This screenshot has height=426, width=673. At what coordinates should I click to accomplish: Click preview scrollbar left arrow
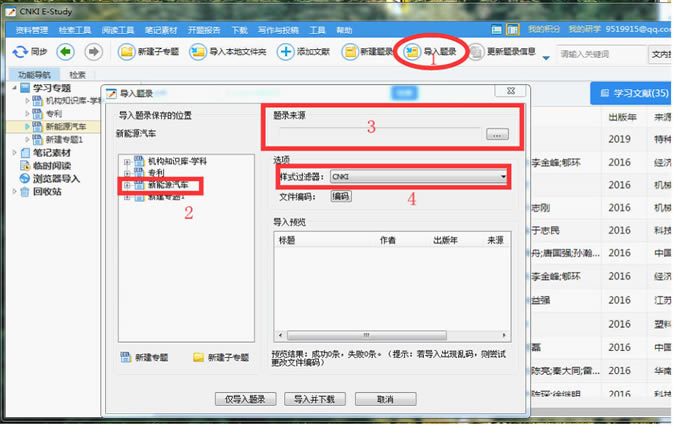pos(281,335)
